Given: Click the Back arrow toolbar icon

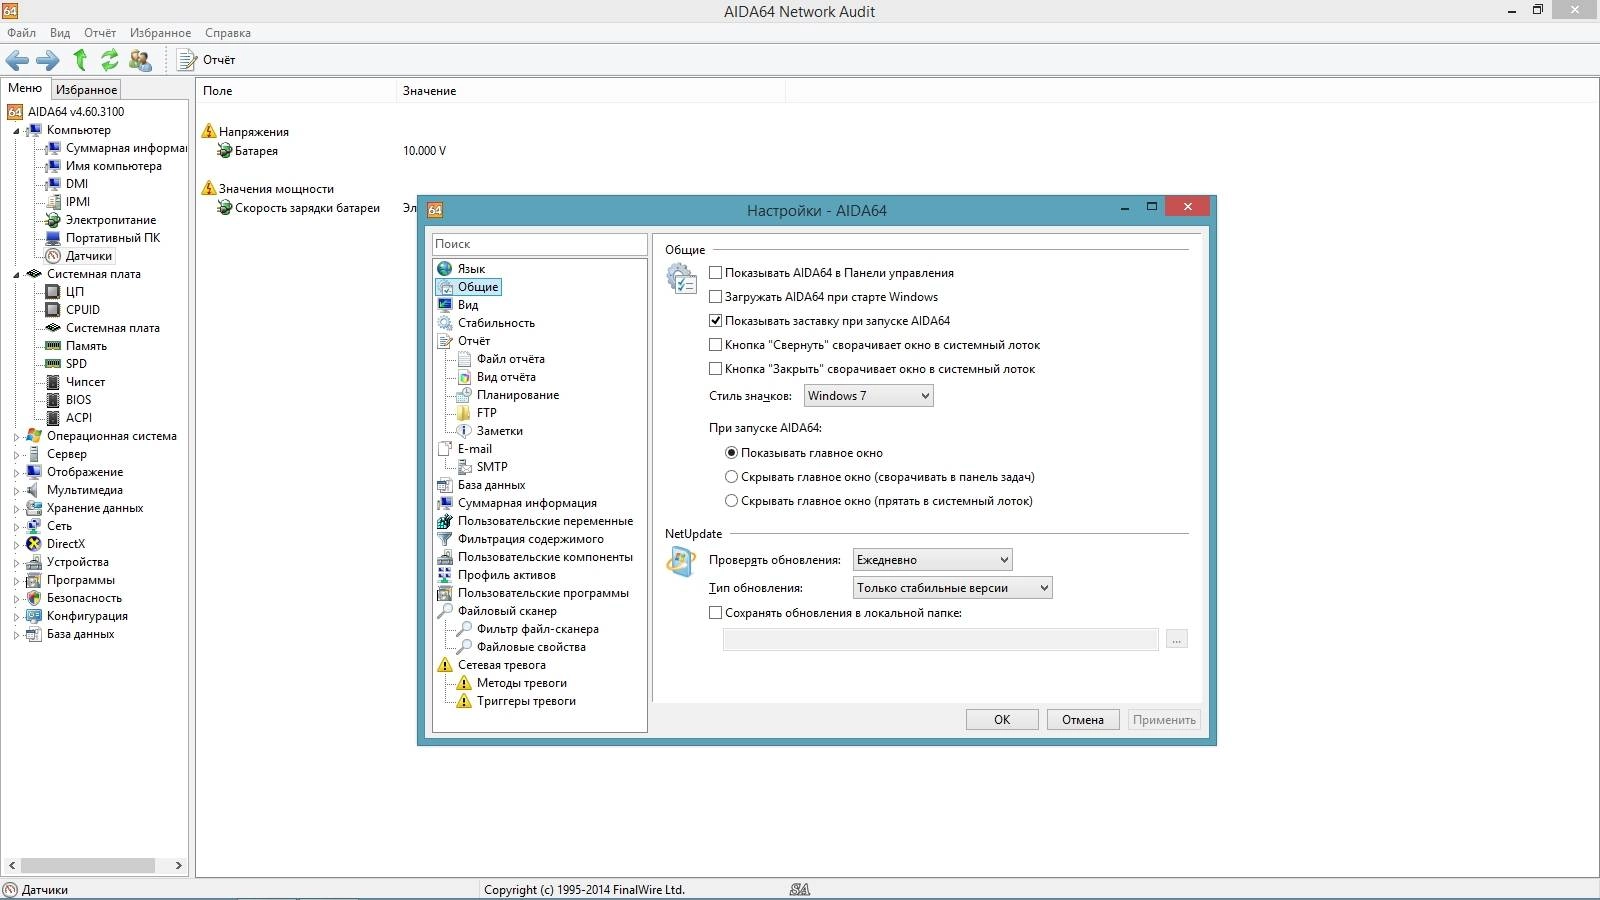Looking at the screenshot, I should 17,60.
